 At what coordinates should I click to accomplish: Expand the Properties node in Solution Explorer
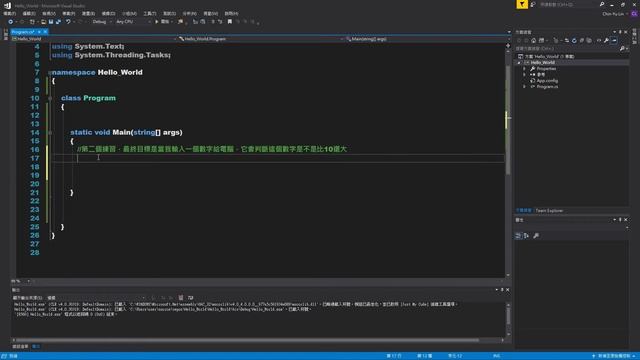point(524,69)
